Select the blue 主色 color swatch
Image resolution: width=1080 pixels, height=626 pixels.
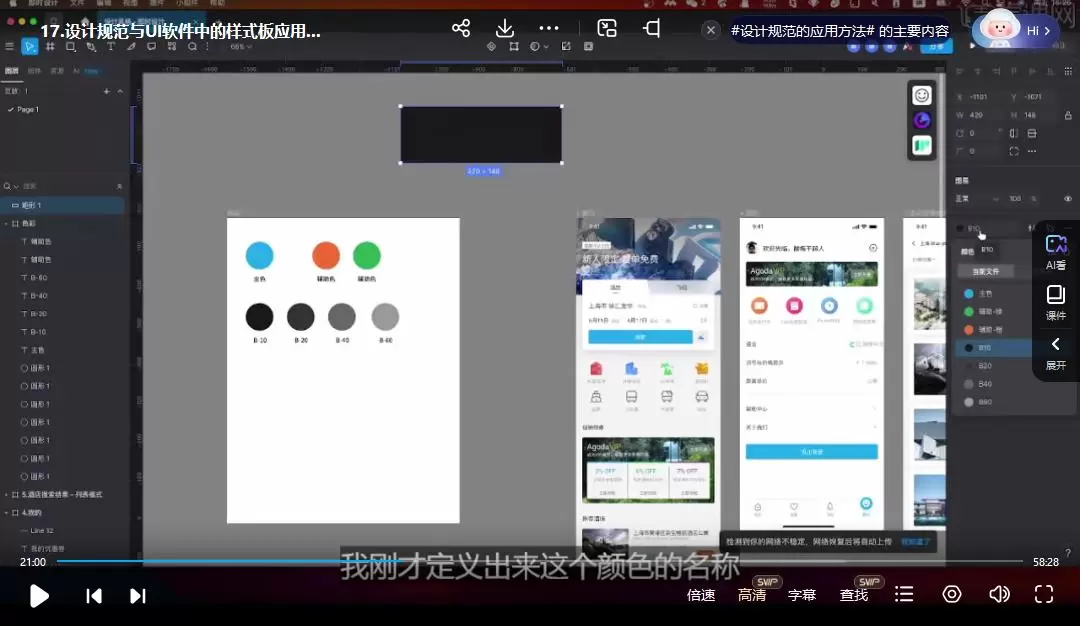point(969,293)
